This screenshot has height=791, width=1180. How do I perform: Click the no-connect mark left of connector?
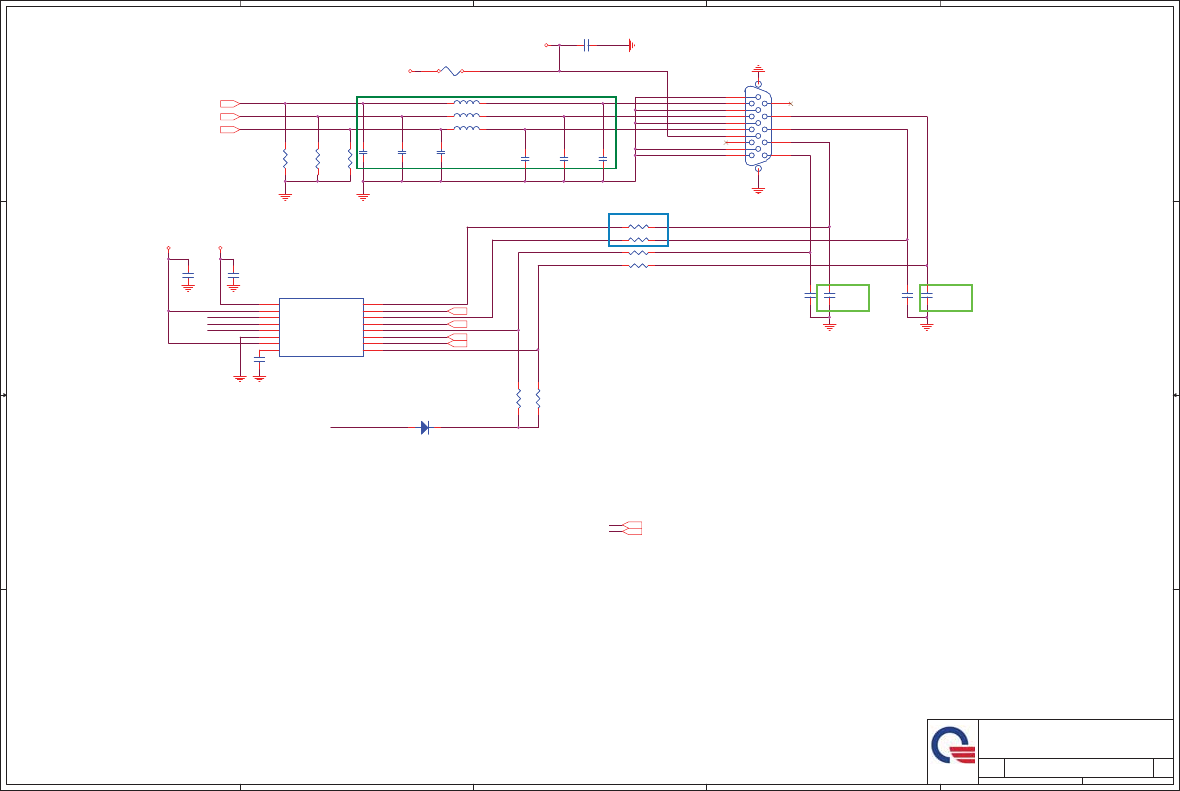click(x=725, y=142)
